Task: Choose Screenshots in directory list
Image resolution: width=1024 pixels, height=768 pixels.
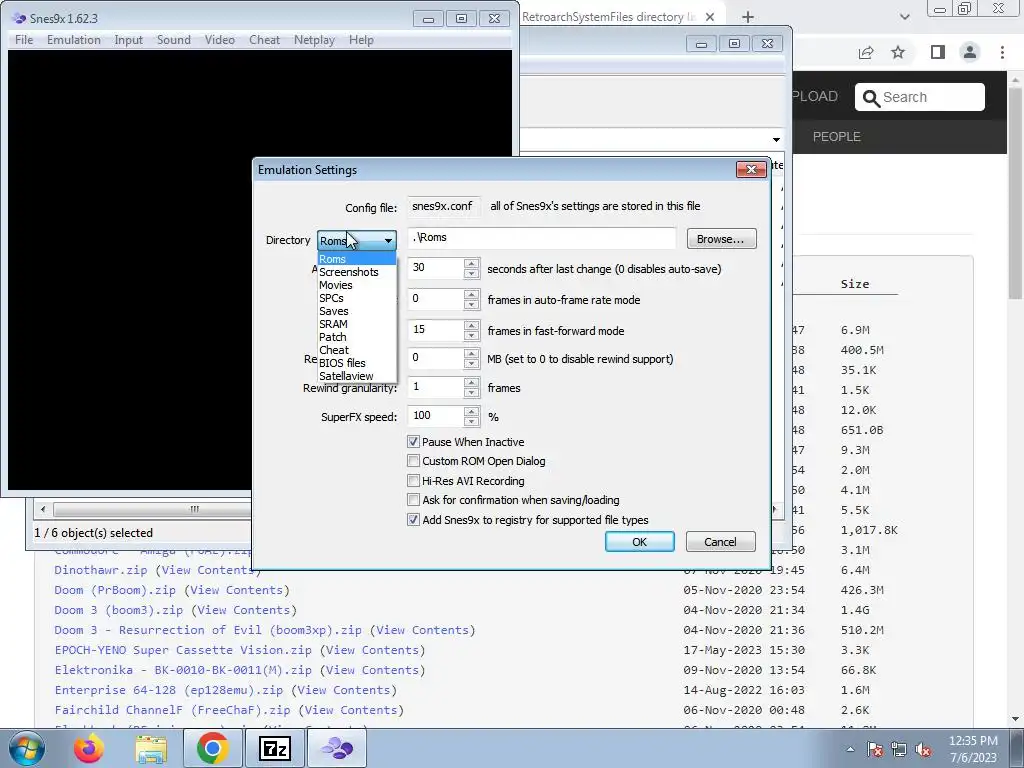Action: pyautogui.click(x=357, y=272)
